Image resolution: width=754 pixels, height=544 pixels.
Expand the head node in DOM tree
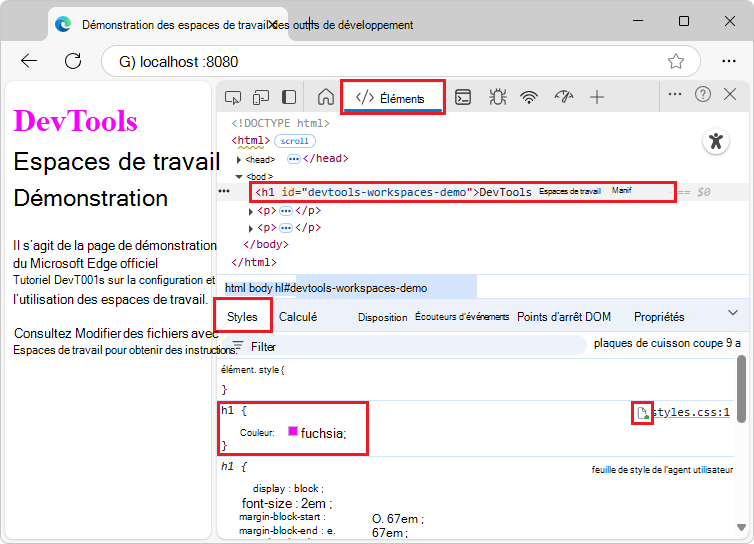pyautogui.click(x=239, y=159)
